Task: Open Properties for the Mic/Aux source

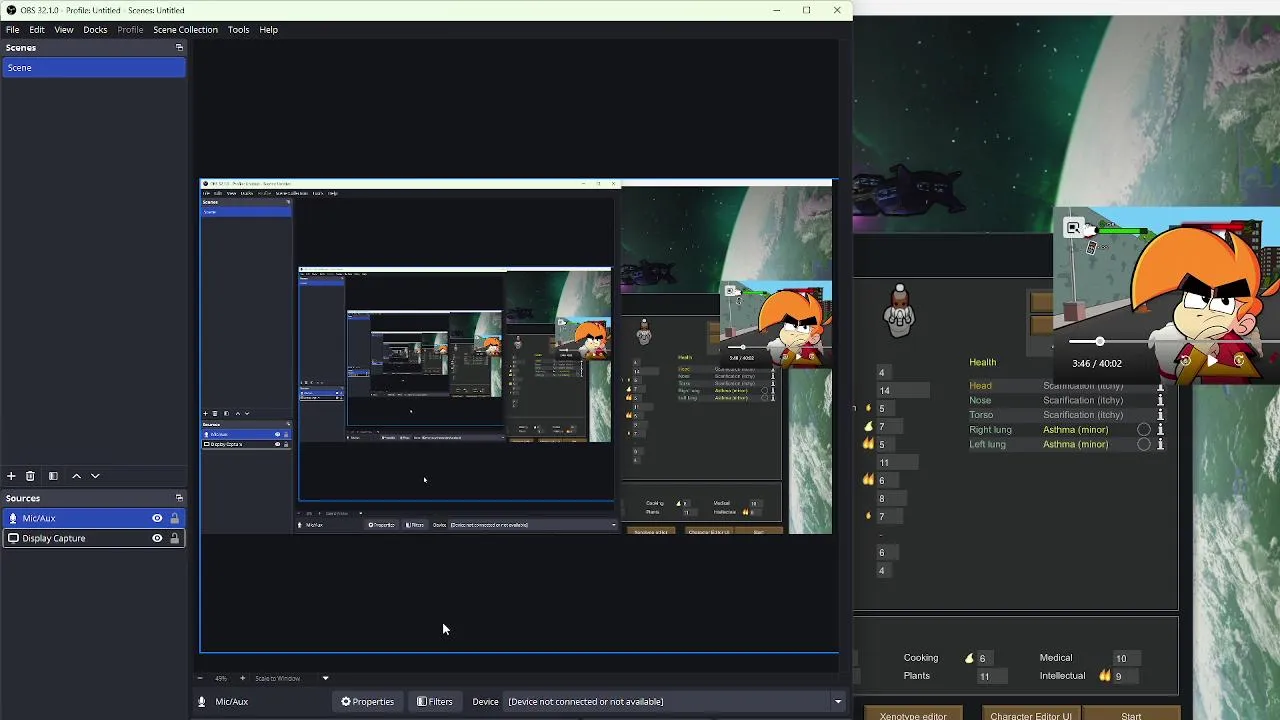Action: pos(368,701)
